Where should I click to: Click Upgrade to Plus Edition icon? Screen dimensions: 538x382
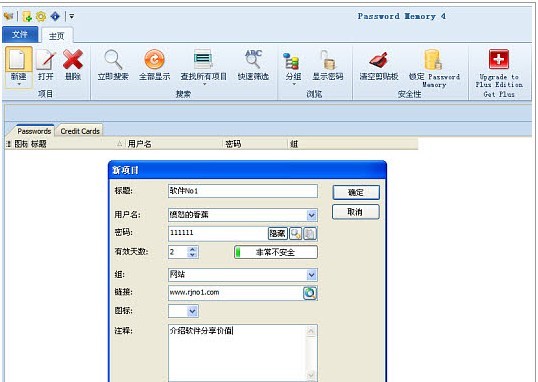click(x=499, y=59)
